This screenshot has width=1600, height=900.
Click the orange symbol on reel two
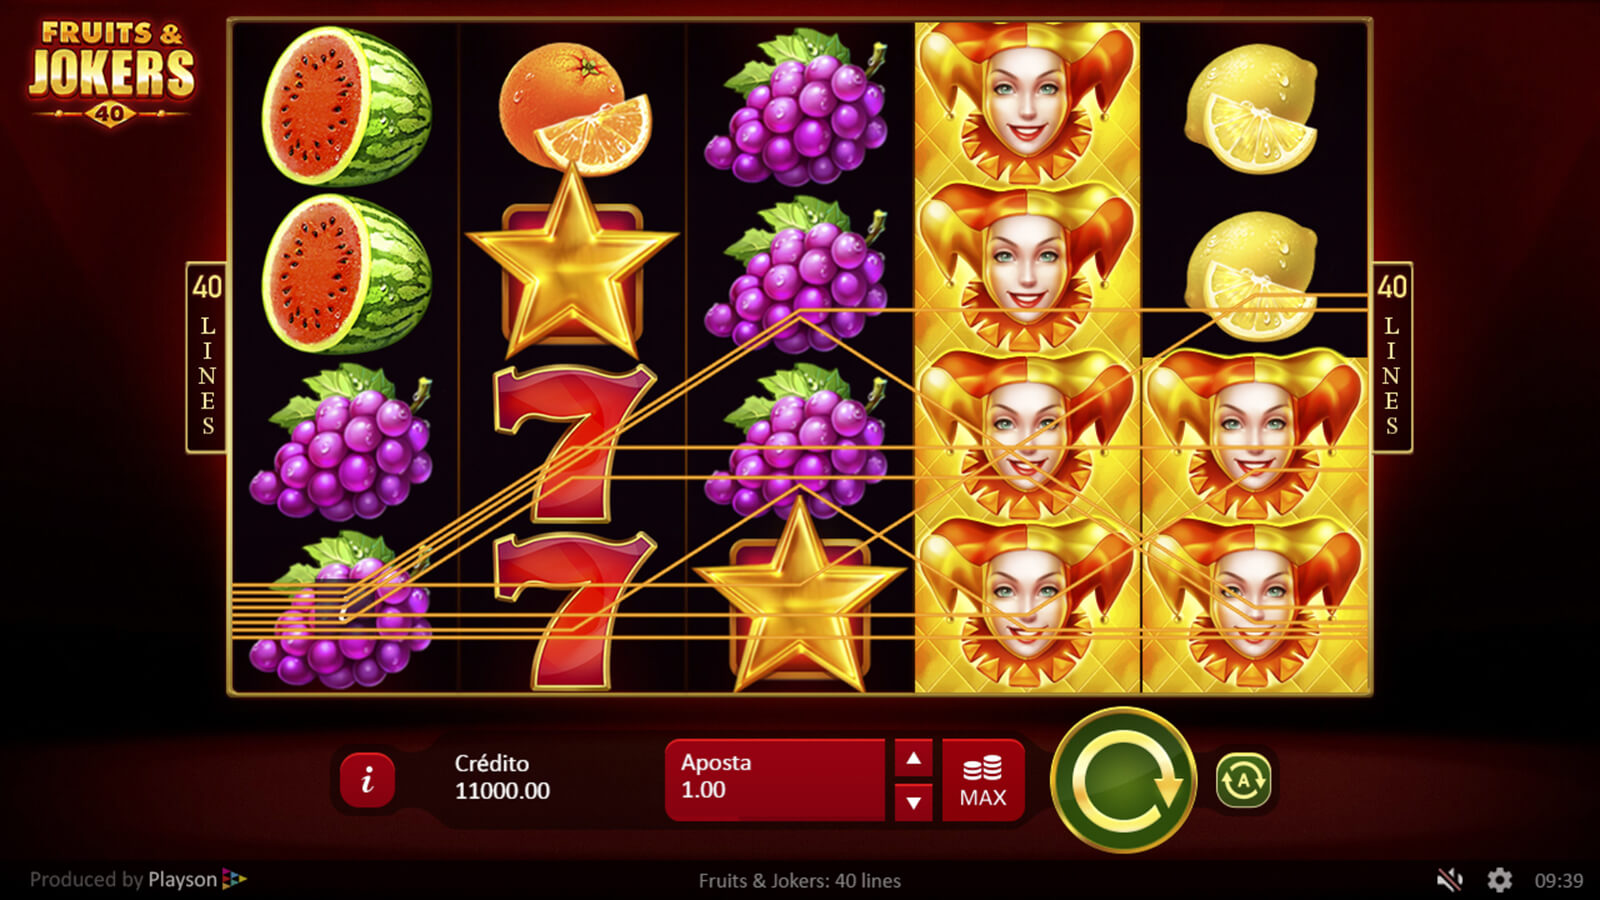pyautogui.click(x=574, y=106)
